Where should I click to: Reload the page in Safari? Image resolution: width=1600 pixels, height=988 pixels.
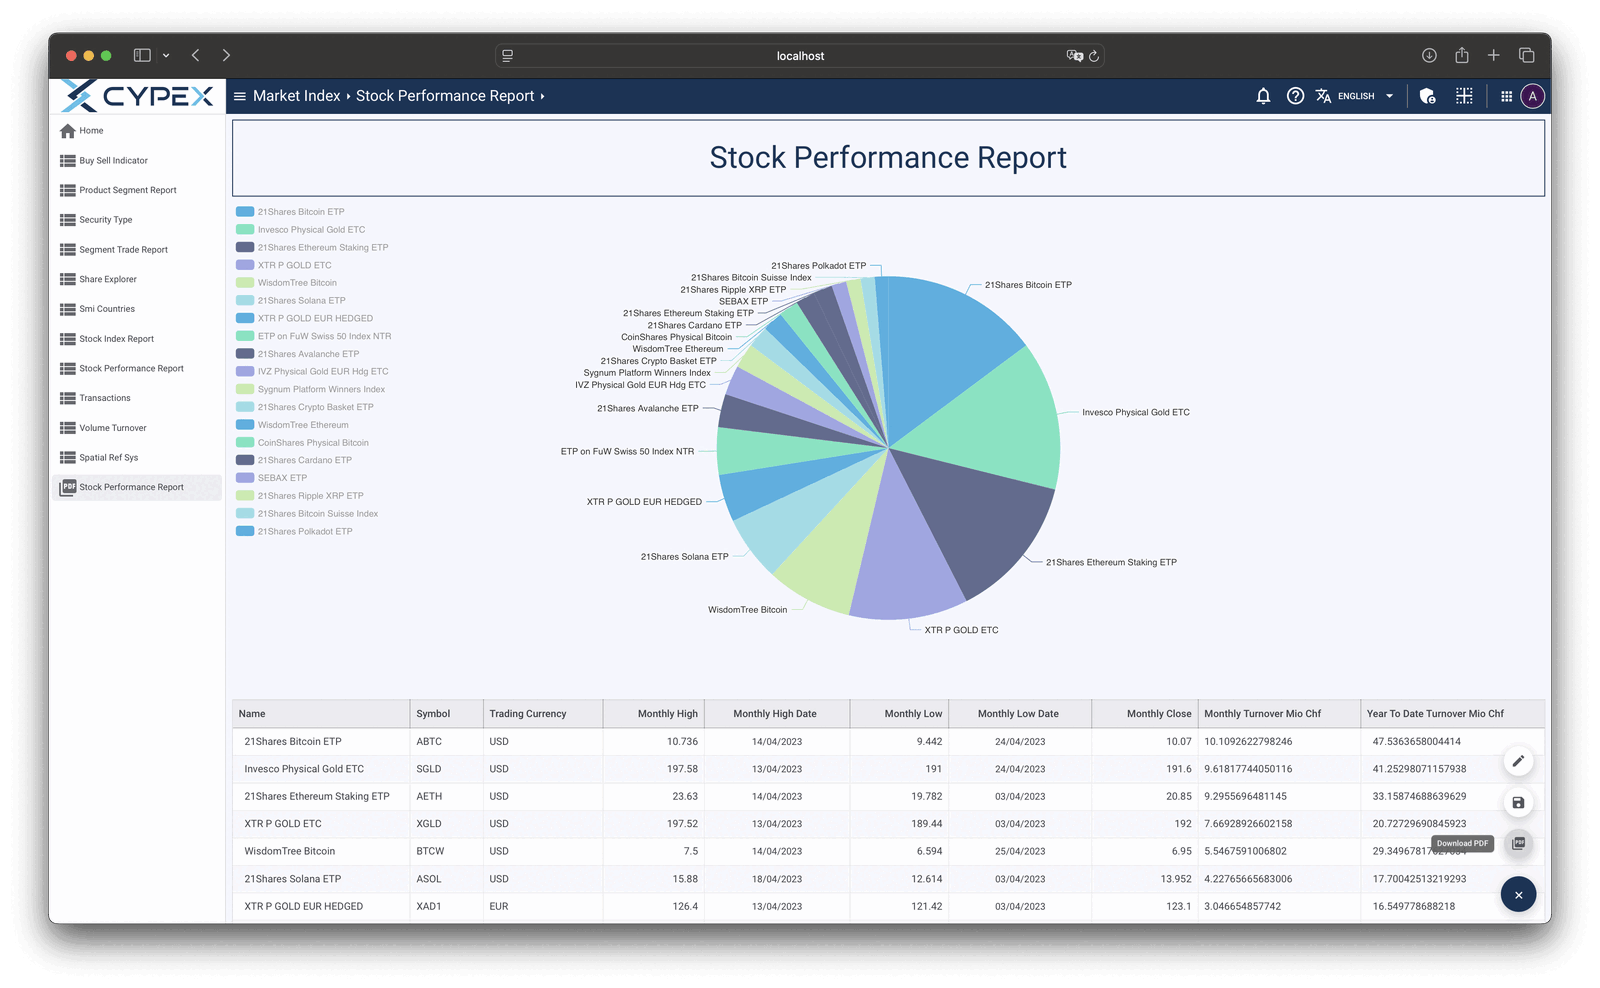coord(1094,56)
